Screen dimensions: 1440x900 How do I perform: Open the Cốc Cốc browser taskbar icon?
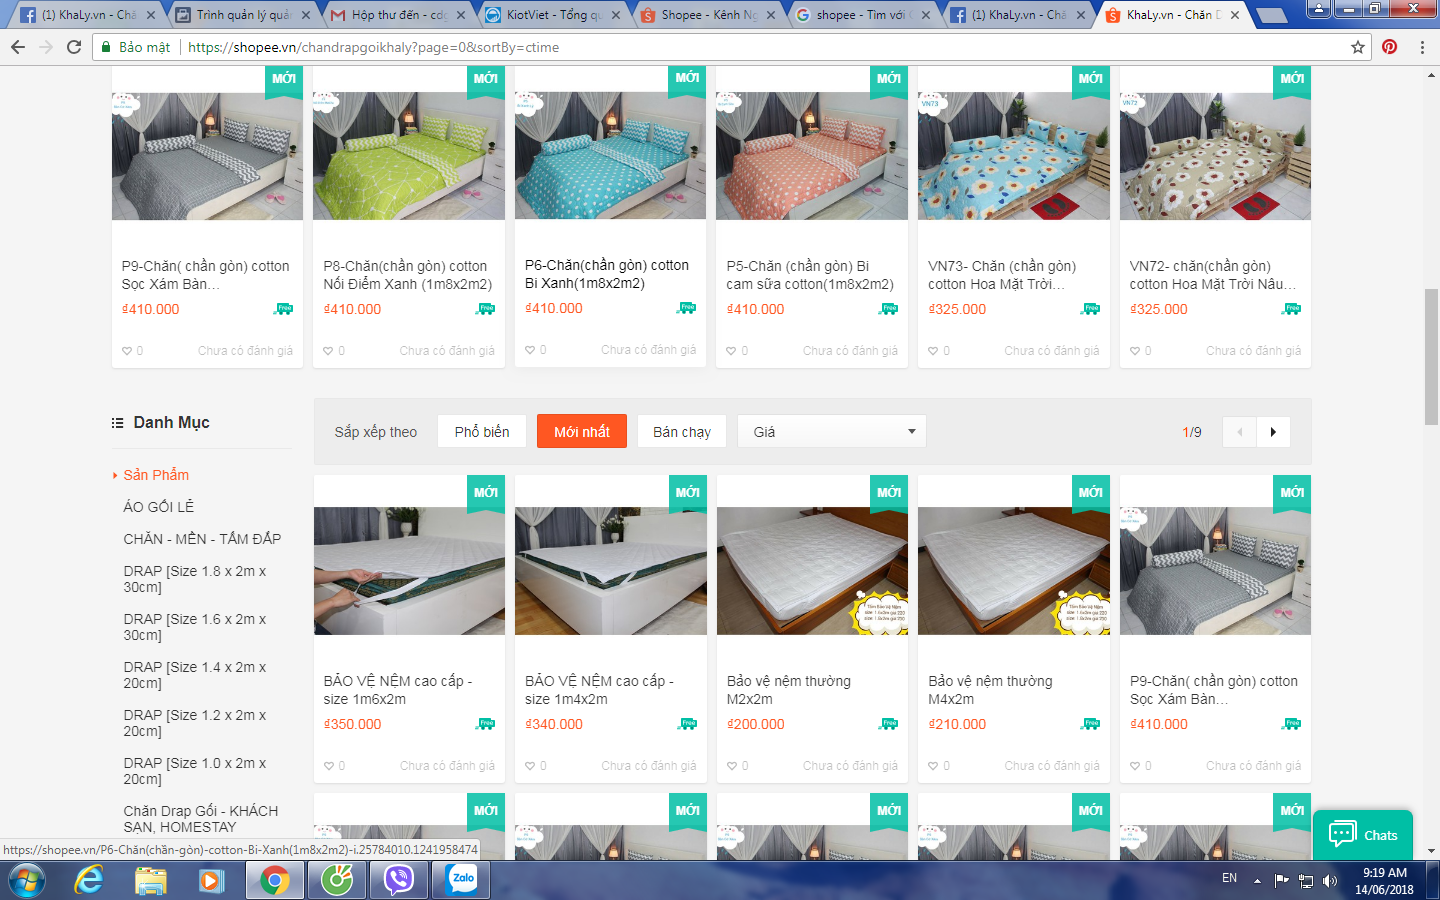pos(338,880)
